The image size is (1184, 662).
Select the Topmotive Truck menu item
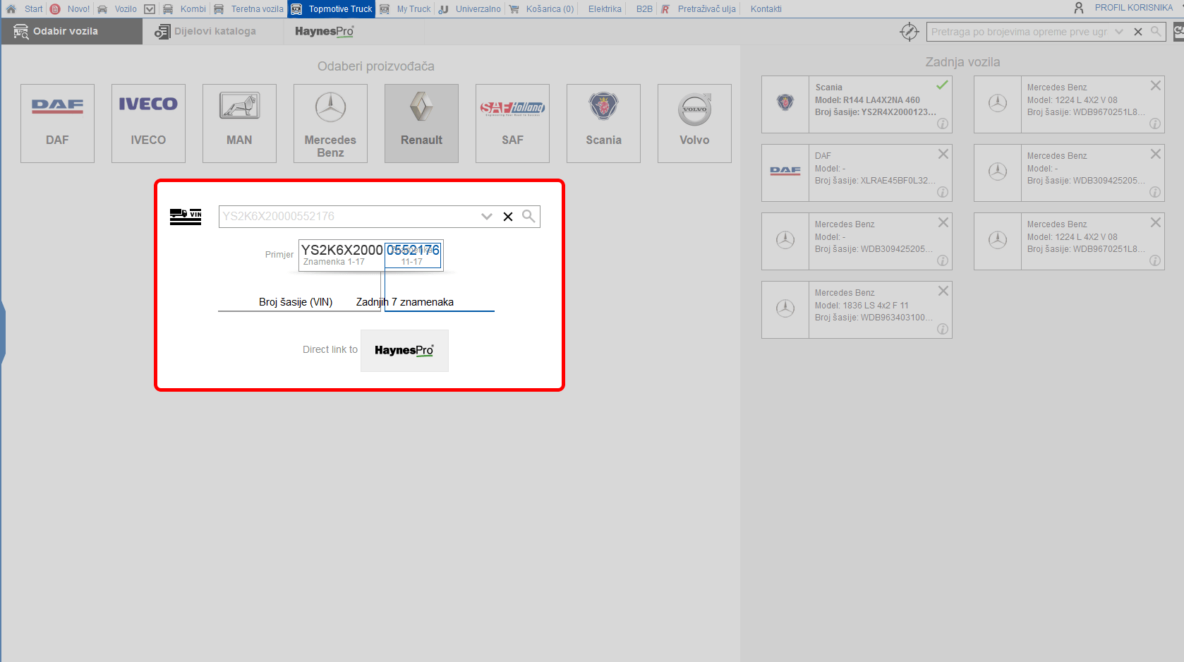[331, 9]
